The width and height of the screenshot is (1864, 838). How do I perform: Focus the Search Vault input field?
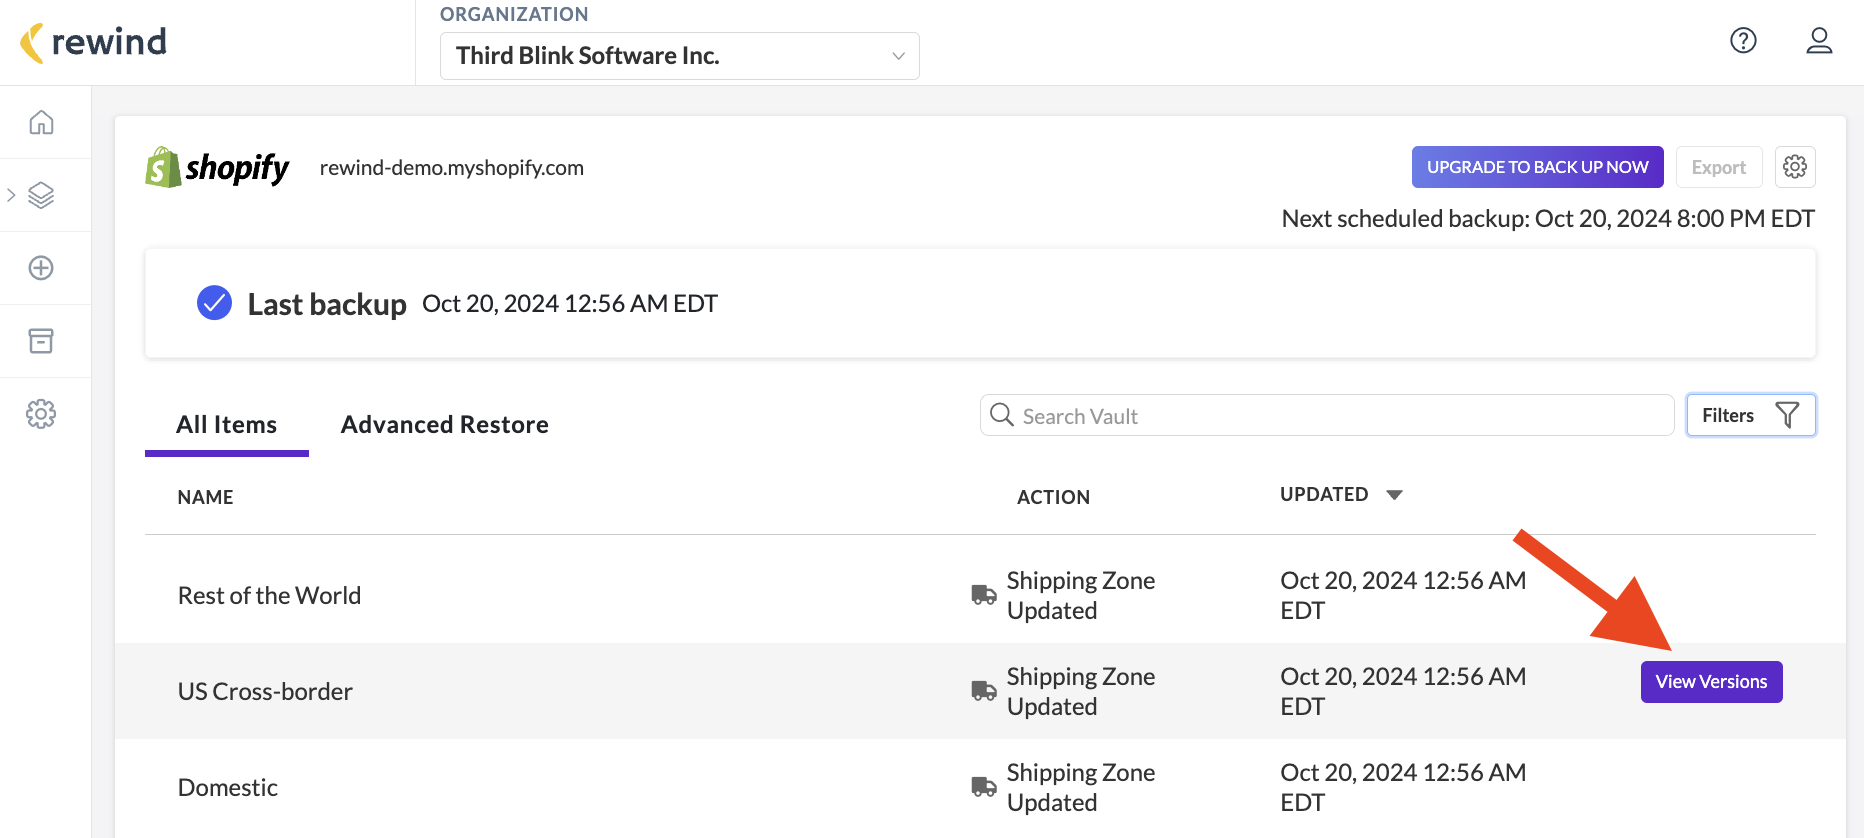point(1327,415)
